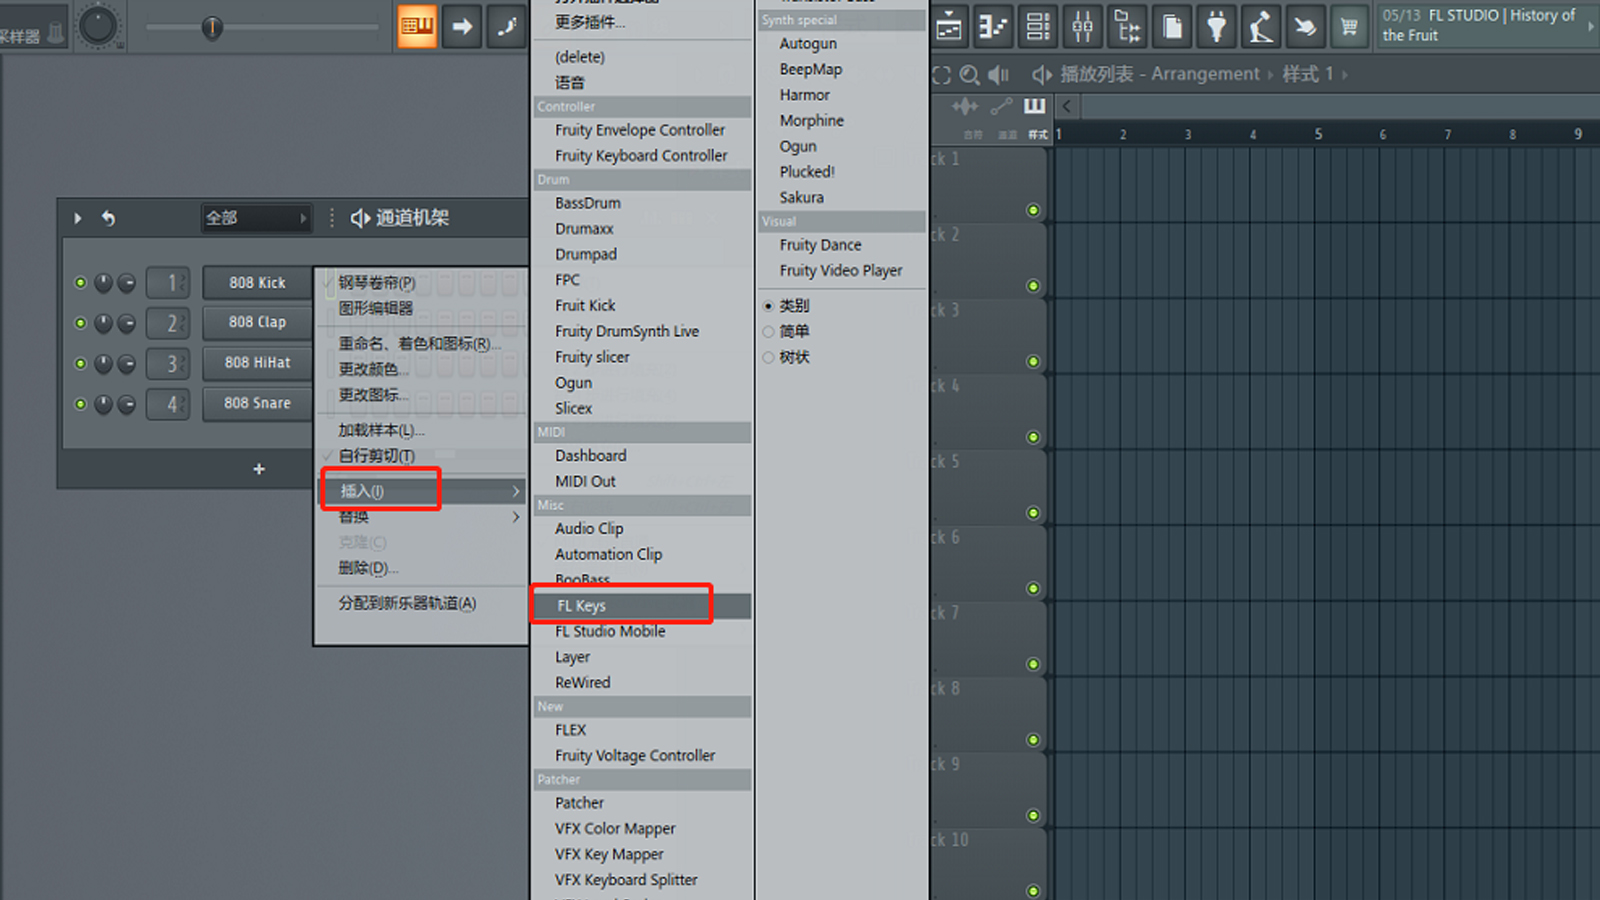
Task: Open the 样式 1 pattern selector
Action: 1308,75
